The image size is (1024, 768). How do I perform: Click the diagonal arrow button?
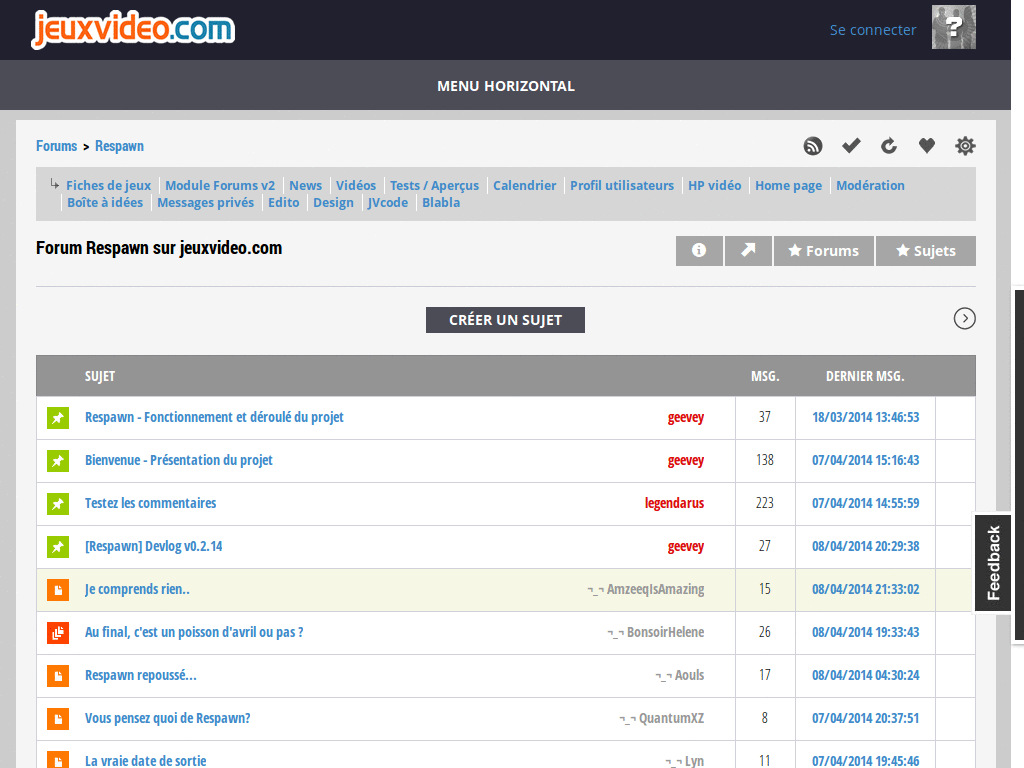click(x=748, y=251)
